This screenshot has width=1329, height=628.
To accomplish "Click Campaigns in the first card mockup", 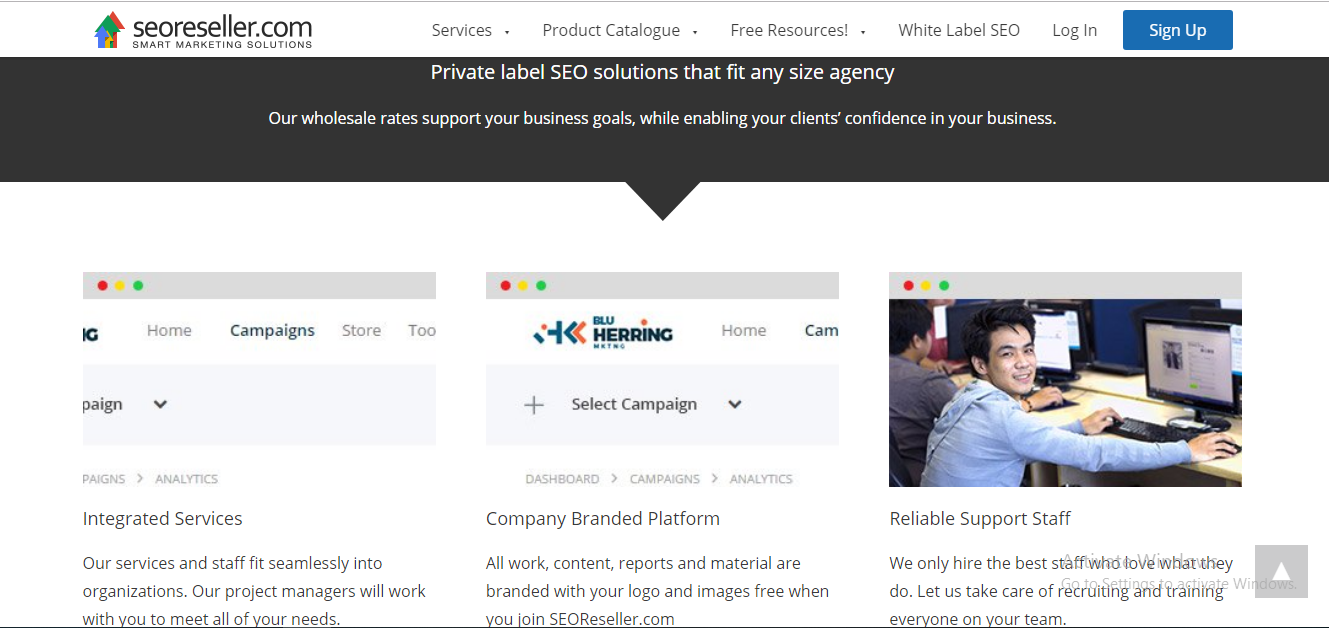I will click(272, 330).
